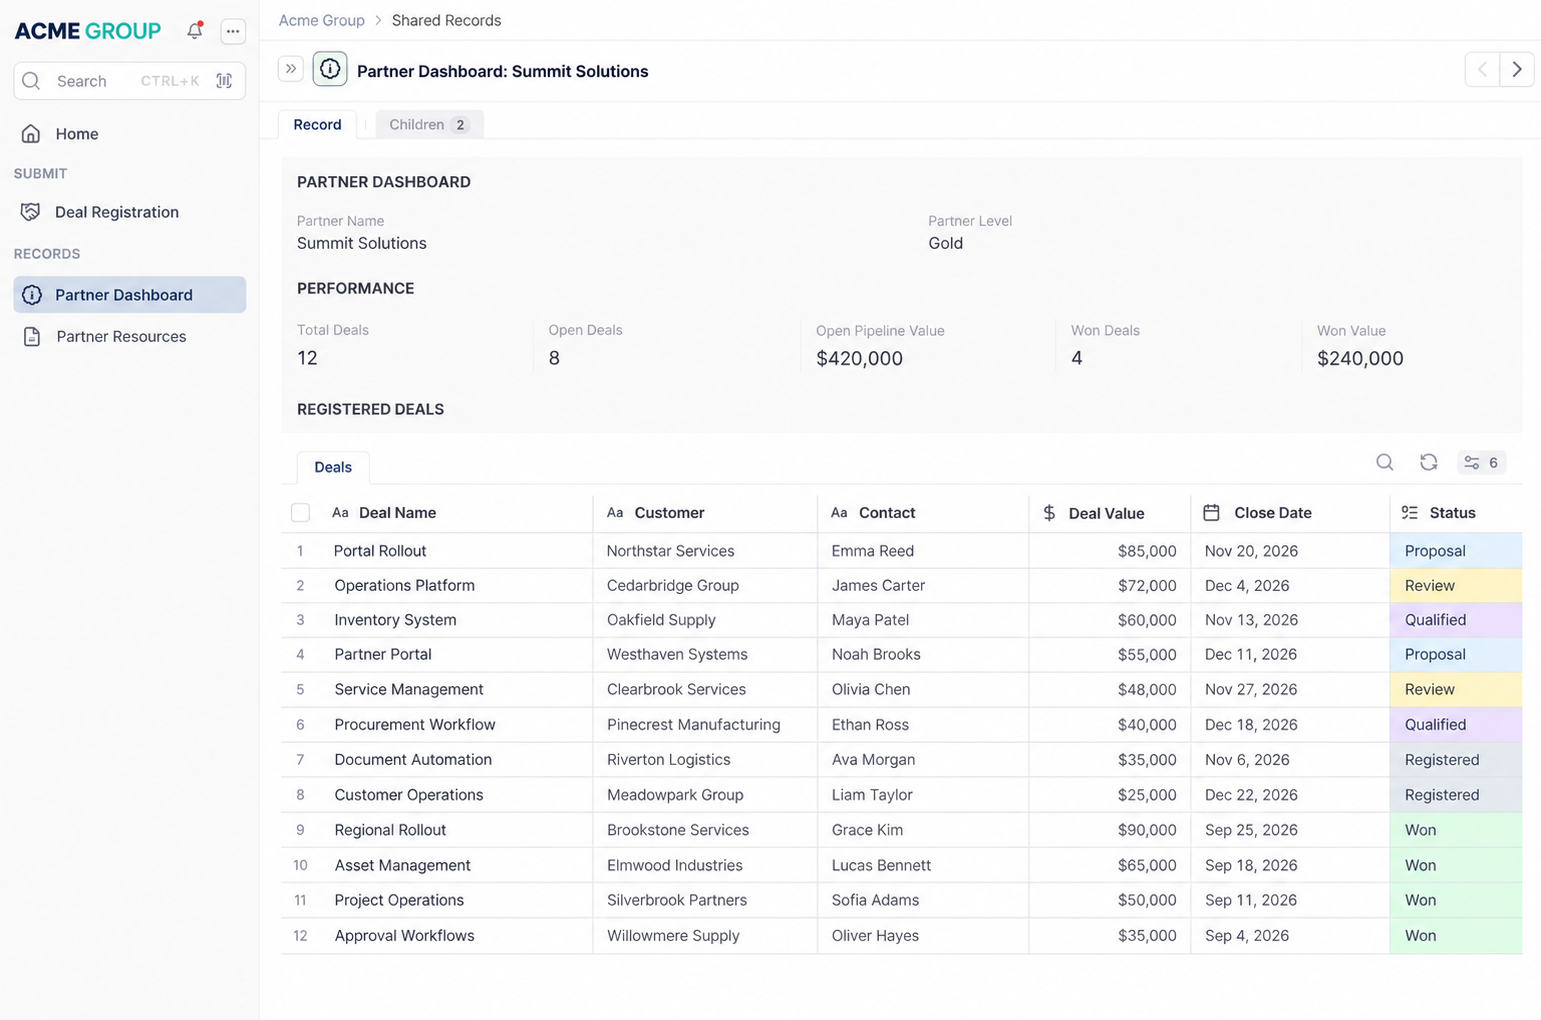Click the Registered status of Customer Operations

point(1456,795)
